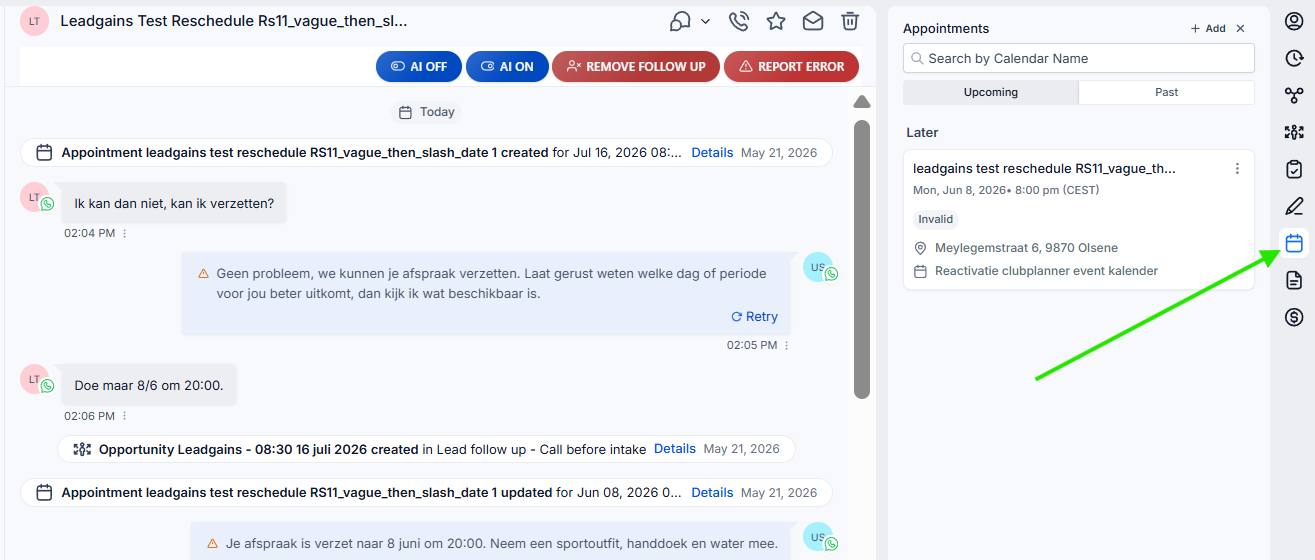
Task: Click the Invalid status badge
Action: (x=936, y=219)
